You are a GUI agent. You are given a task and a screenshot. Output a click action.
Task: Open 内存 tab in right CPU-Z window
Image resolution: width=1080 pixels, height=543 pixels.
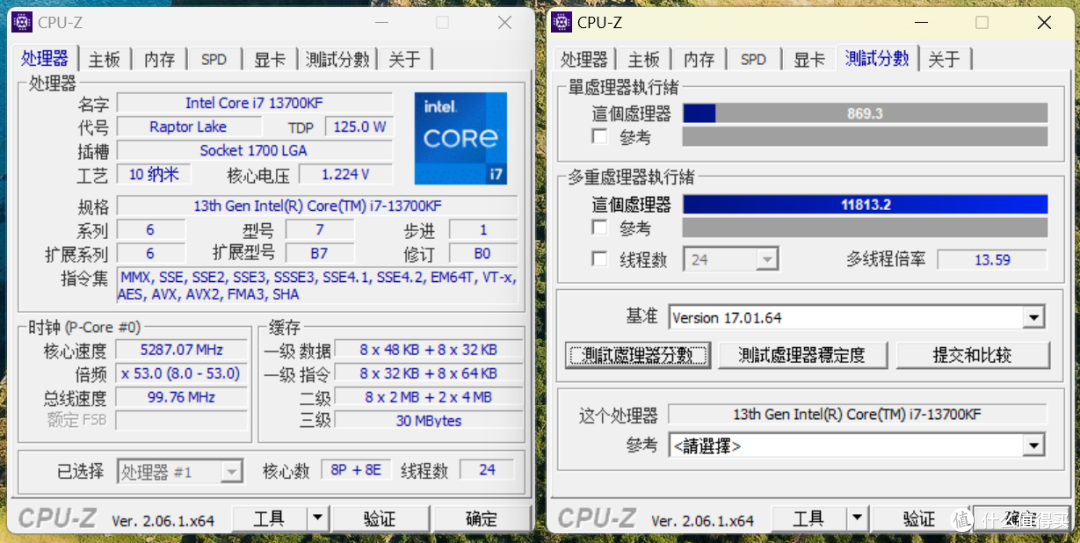698,59
